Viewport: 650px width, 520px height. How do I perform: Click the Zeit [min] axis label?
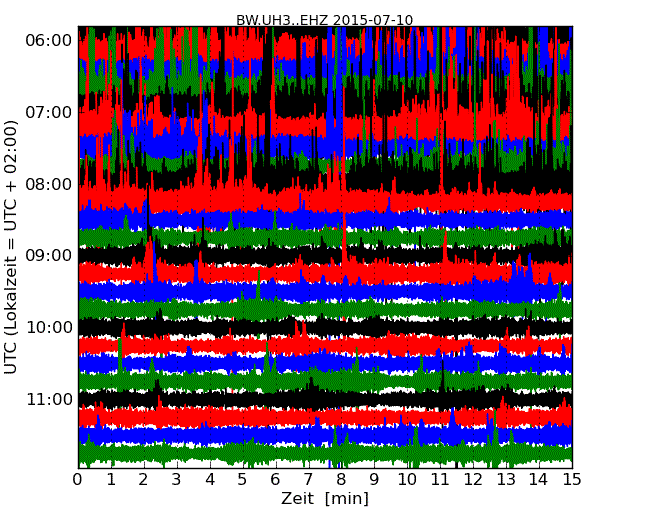coord(325,498)
